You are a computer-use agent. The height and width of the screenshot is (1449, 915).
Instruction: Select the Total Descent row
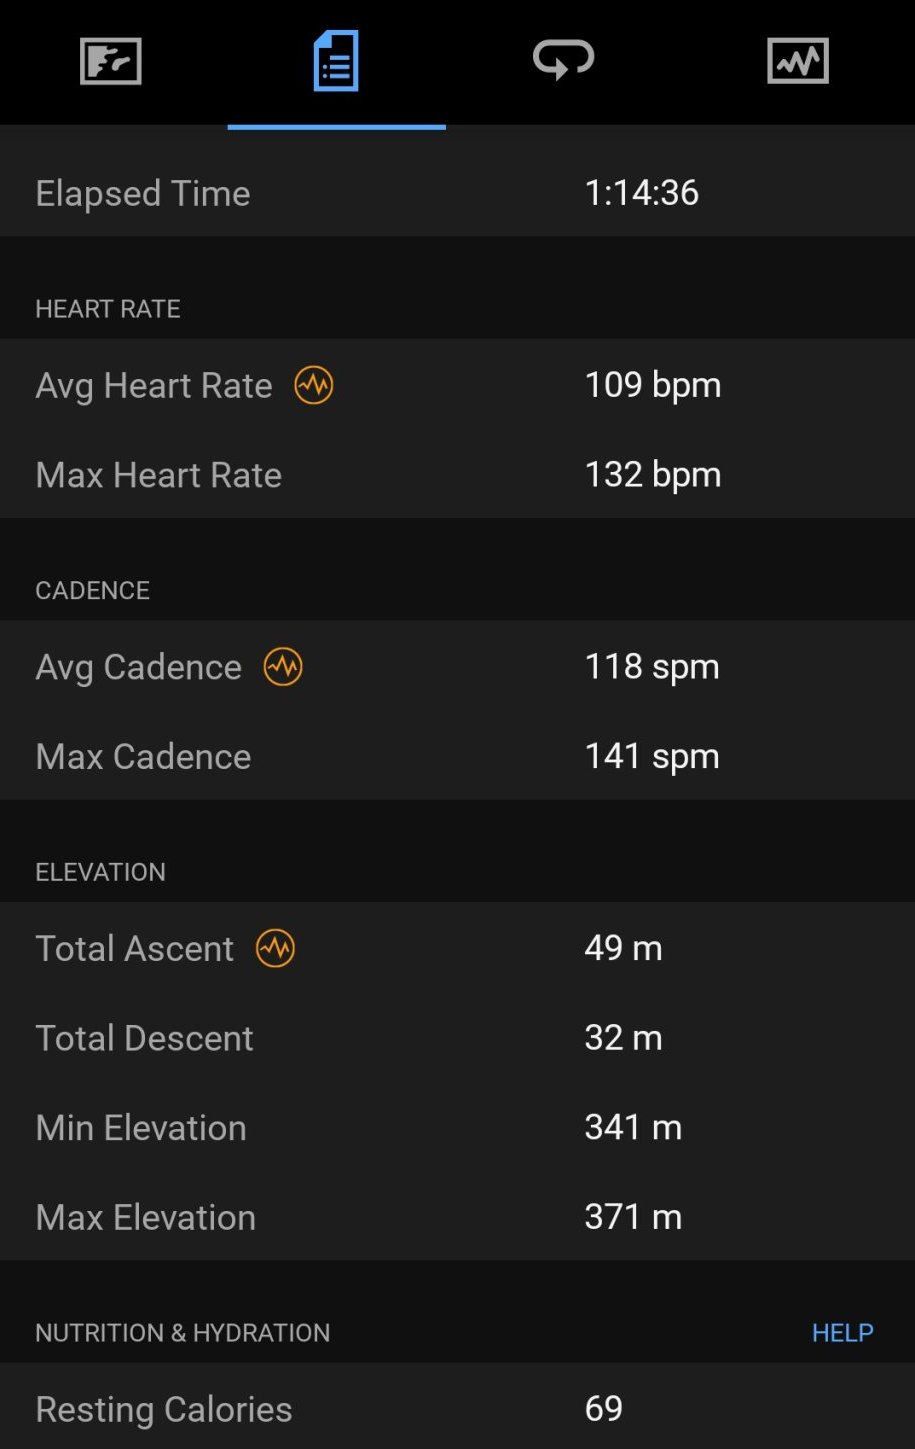pos(457,1038)
